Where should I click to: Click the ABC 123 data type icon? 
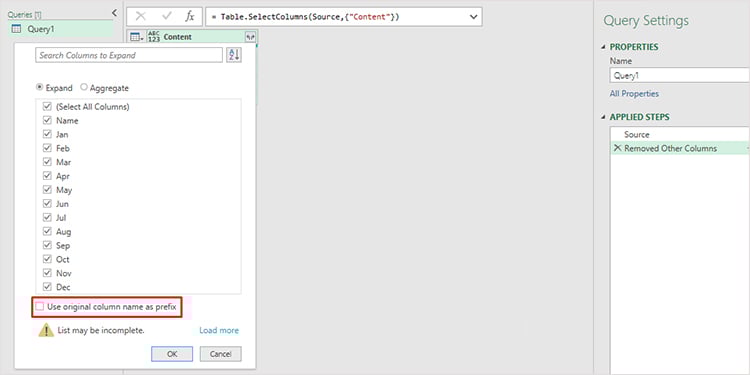154,37
